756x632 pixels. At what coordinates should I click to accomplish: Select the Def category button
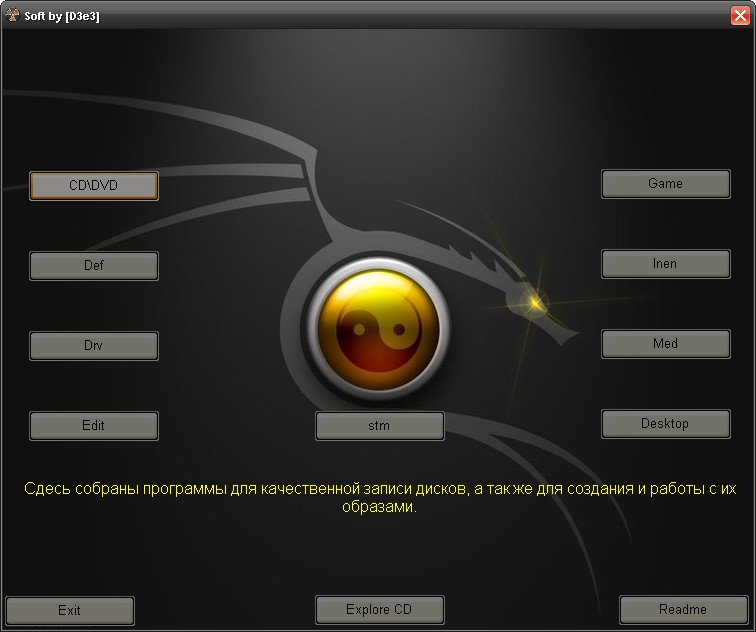94,266
